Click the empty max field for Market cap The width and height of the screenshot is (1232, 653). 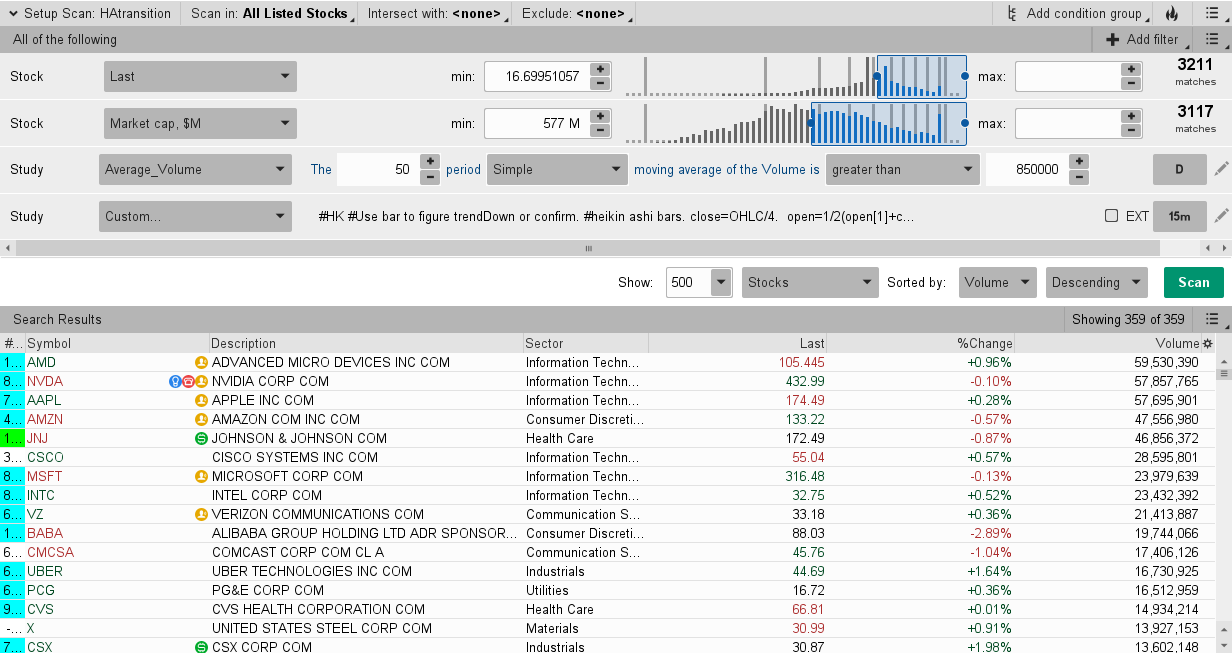[1068, 123]
